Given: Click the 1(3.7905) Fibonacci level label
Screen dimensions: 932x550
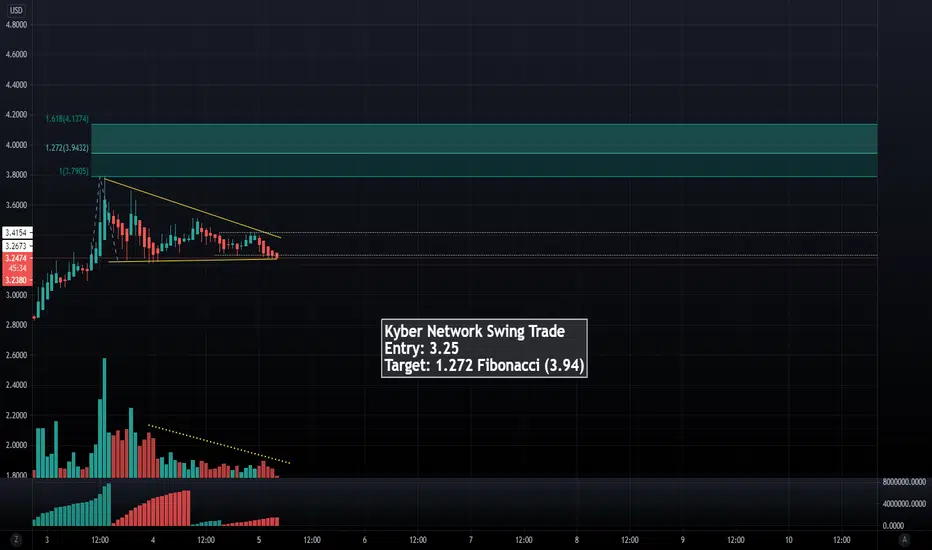Looking at the screenshot, I should [x=74, y=171].
